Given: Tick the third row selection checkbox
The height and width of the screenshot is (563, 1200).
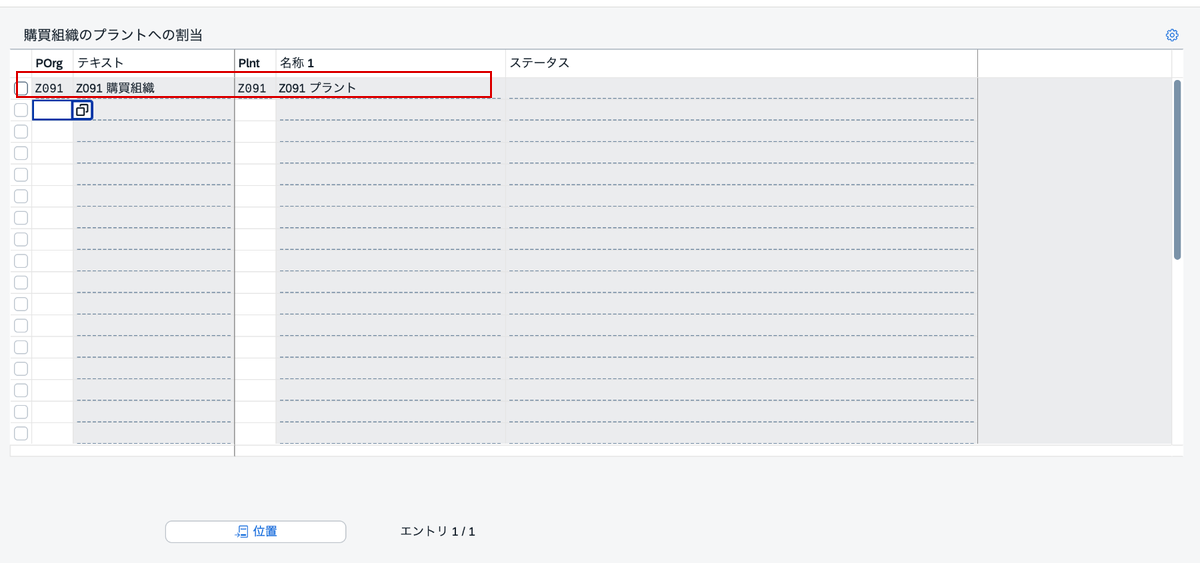Looking at the screenshot, I should (x=21, y=131).
